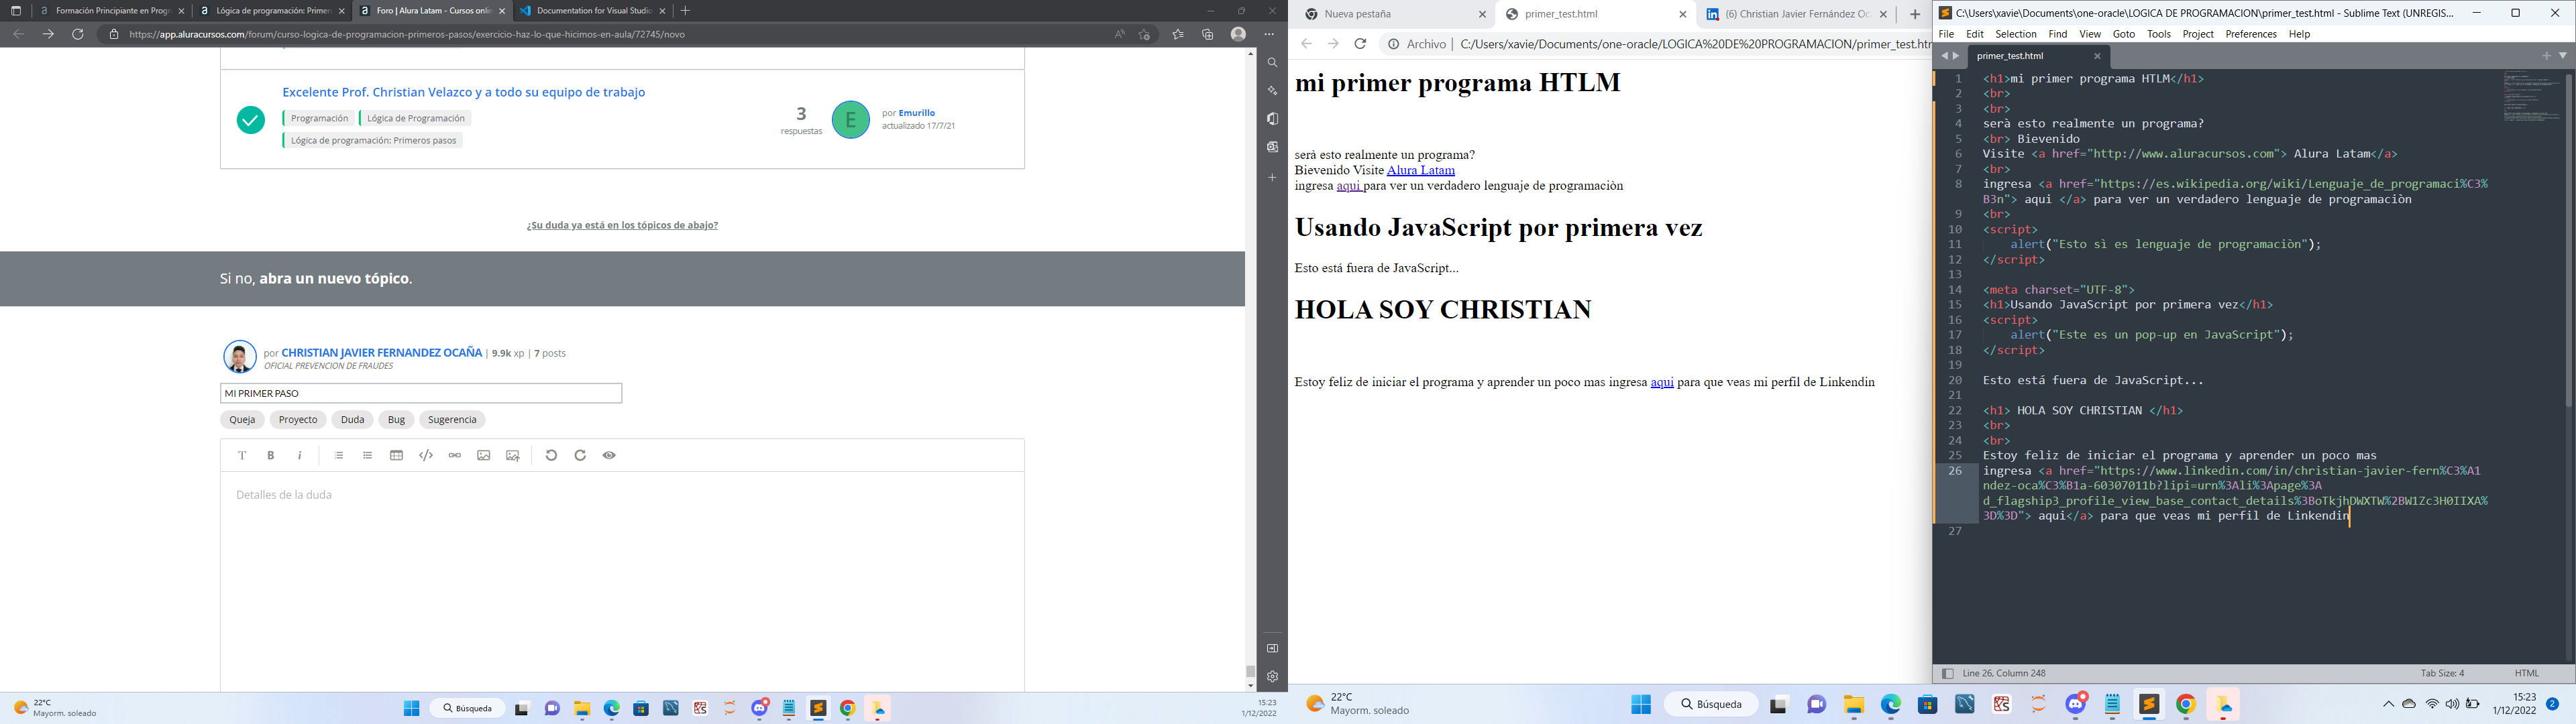Toggle Sublime side bar icon in status bar

coord(1947,674)
